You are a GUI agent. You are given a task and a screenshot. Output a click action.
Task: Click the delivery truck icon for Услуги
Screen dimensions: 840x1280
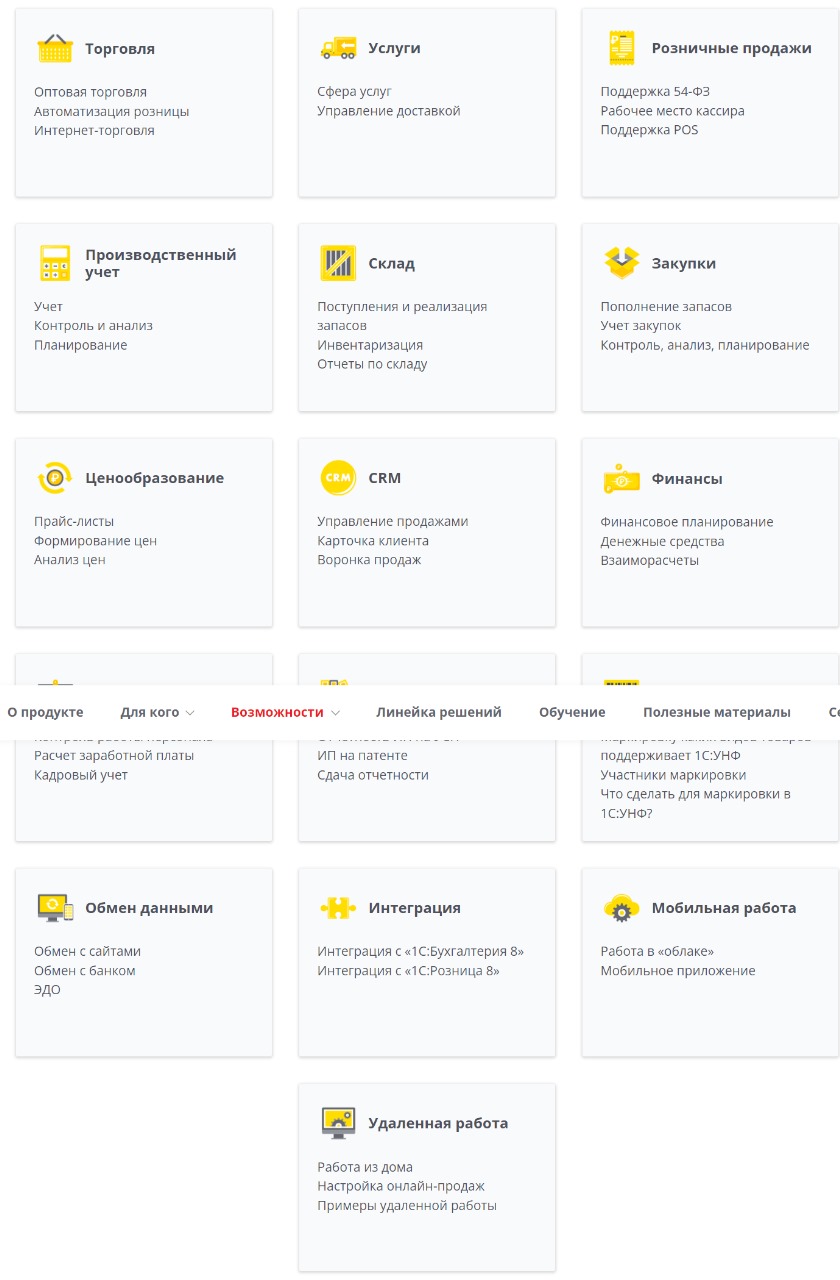coord(338,48)
